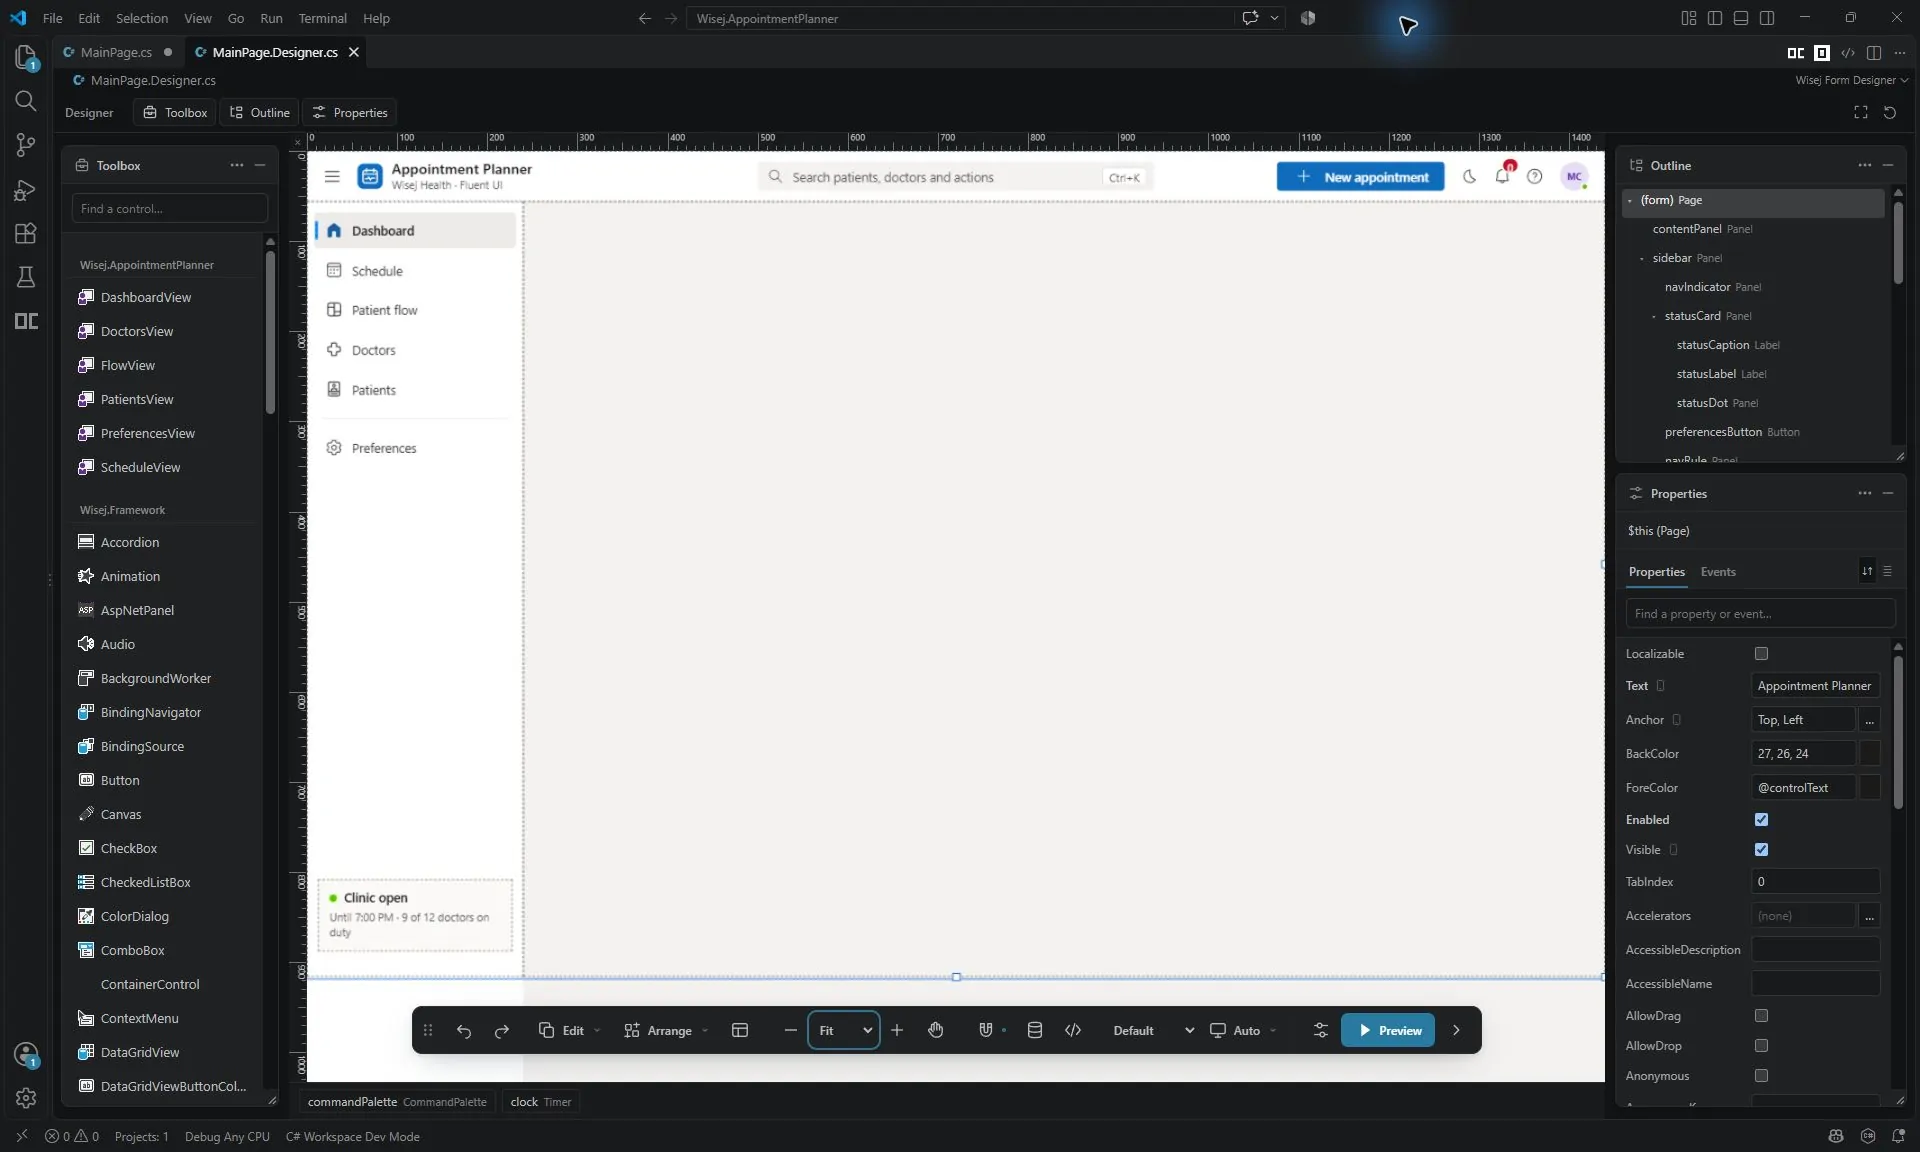Uncheck the Visible property checkbox
Viewport: 1920px width, 1152px height.
coord(1762,850)
